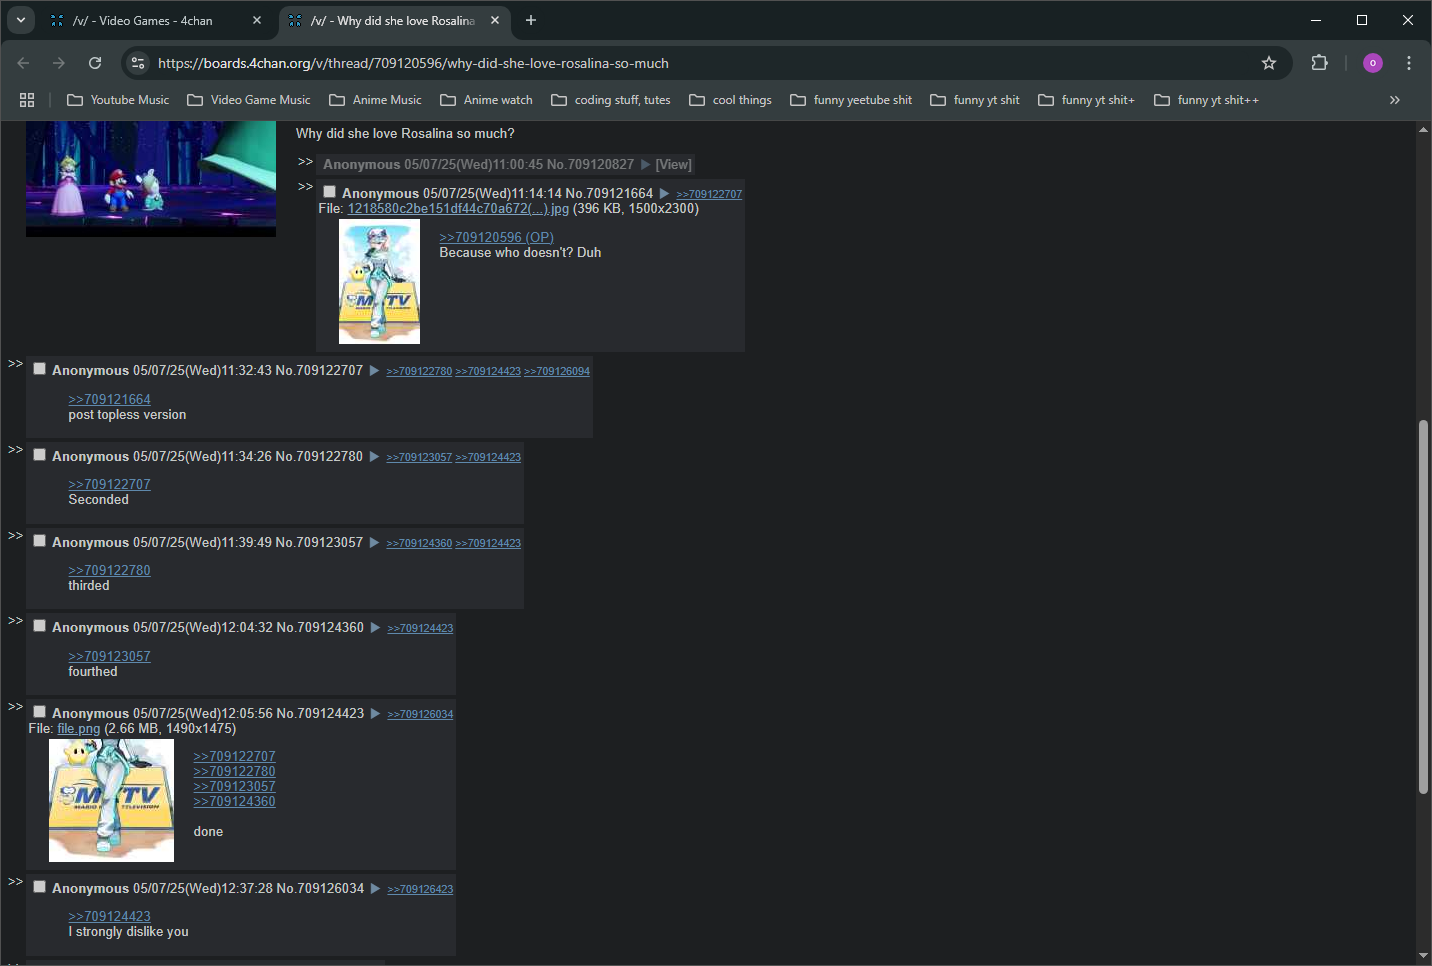Open the purple profile avatar menu
1432x966 pixels.
click(1373, 63)
